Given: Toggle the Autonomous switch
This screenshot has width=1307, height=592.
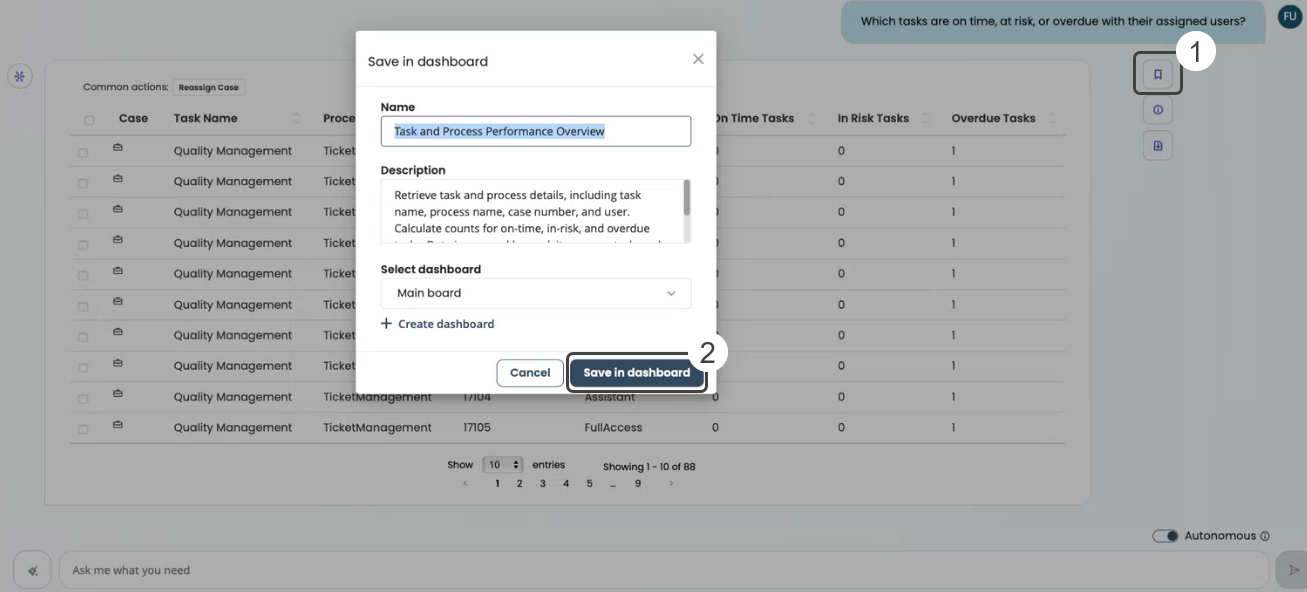Looking at the screenshot, I should click(1165, 536).
